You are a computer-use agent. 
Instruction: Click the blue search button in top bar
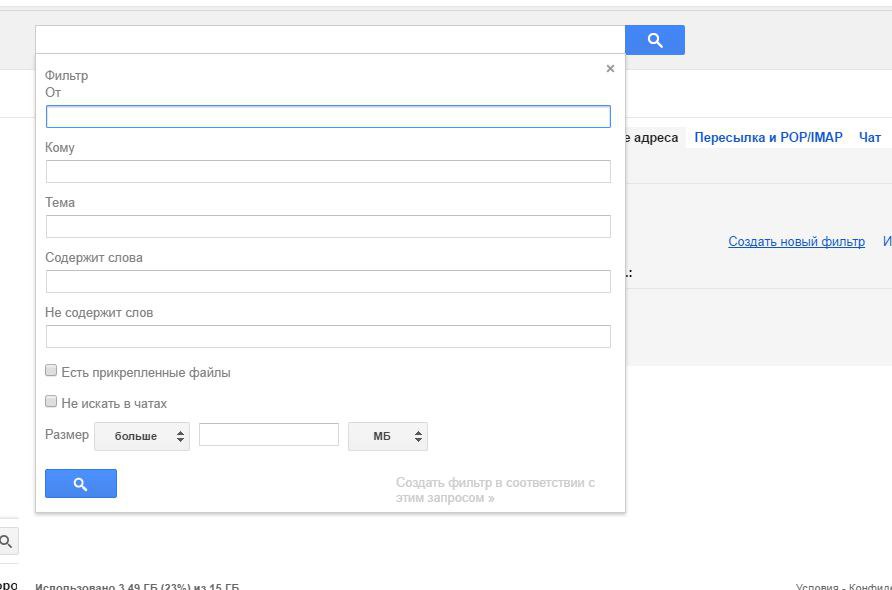click(655, 40)
